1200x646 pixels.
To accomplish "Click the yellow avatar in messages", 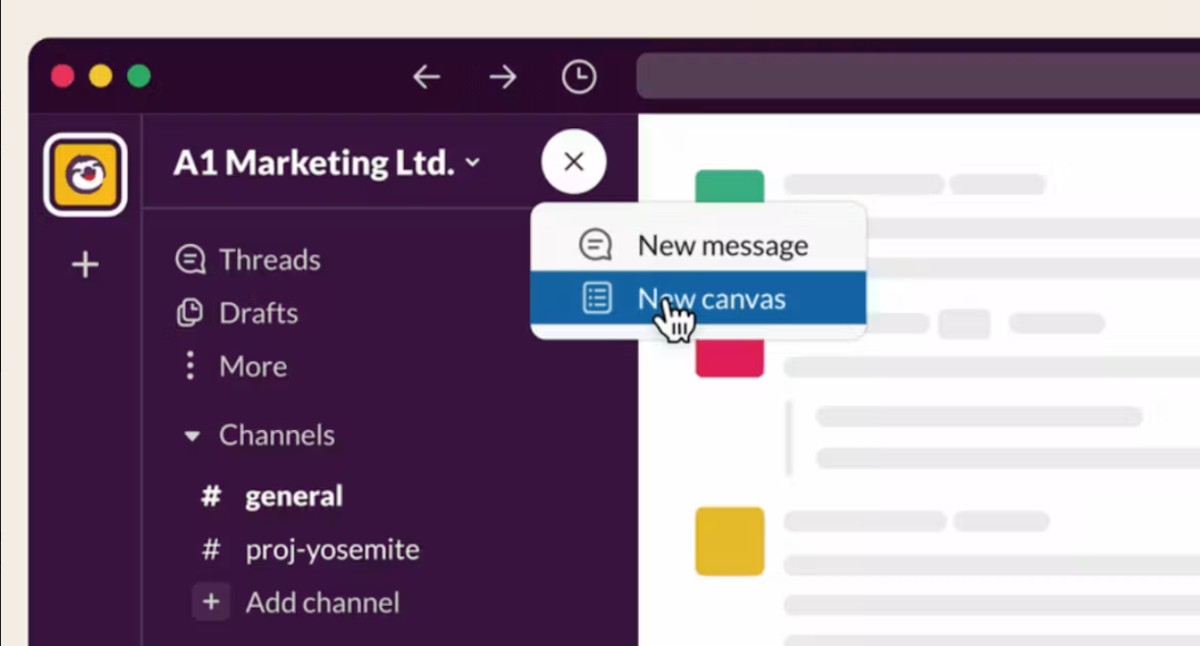I will coord(730,541).
